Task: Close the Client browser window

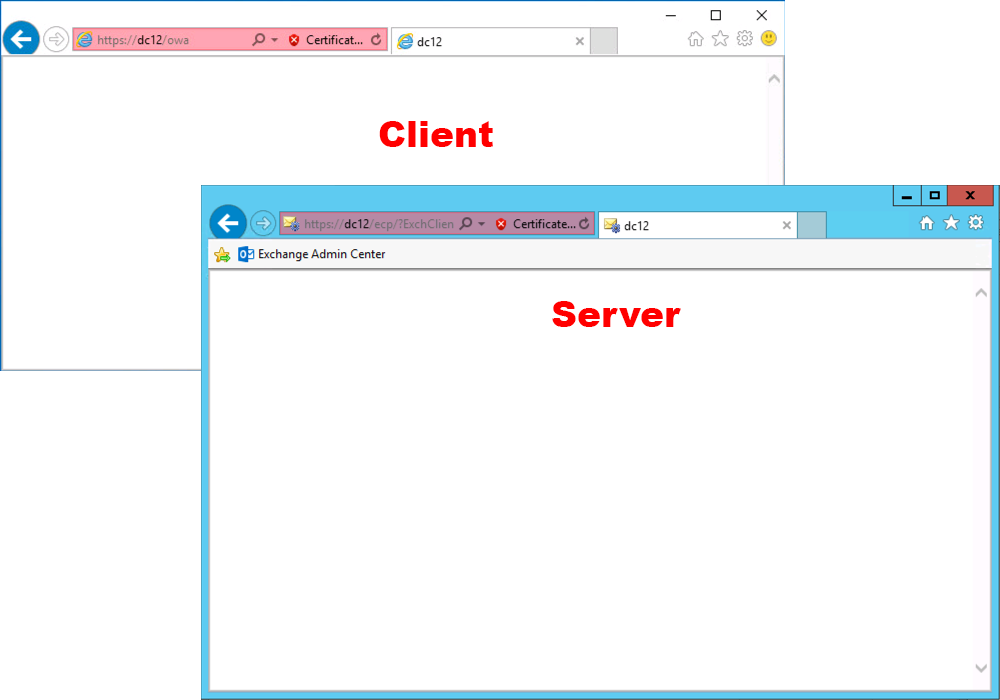Action: 761,15
